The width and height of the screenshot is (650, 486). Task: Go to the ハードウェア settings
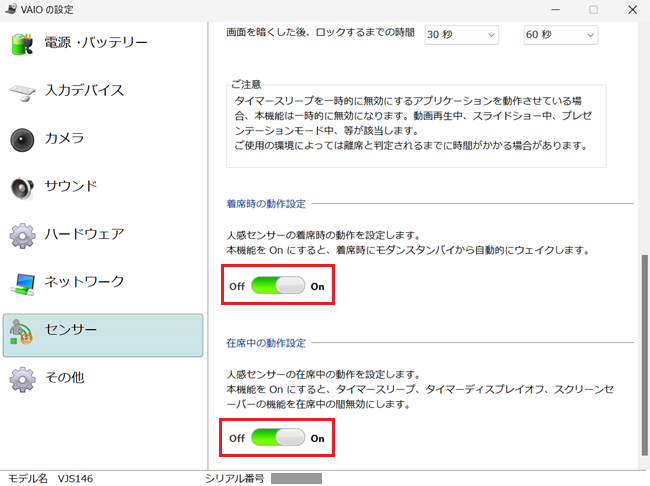tap(84, 233)
